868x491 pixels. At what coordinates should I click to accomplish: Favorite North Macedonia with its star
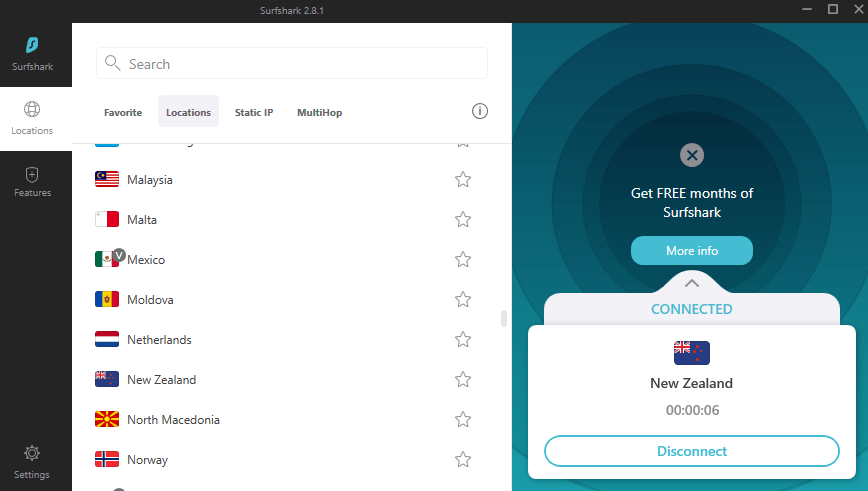tap(463, 419)
